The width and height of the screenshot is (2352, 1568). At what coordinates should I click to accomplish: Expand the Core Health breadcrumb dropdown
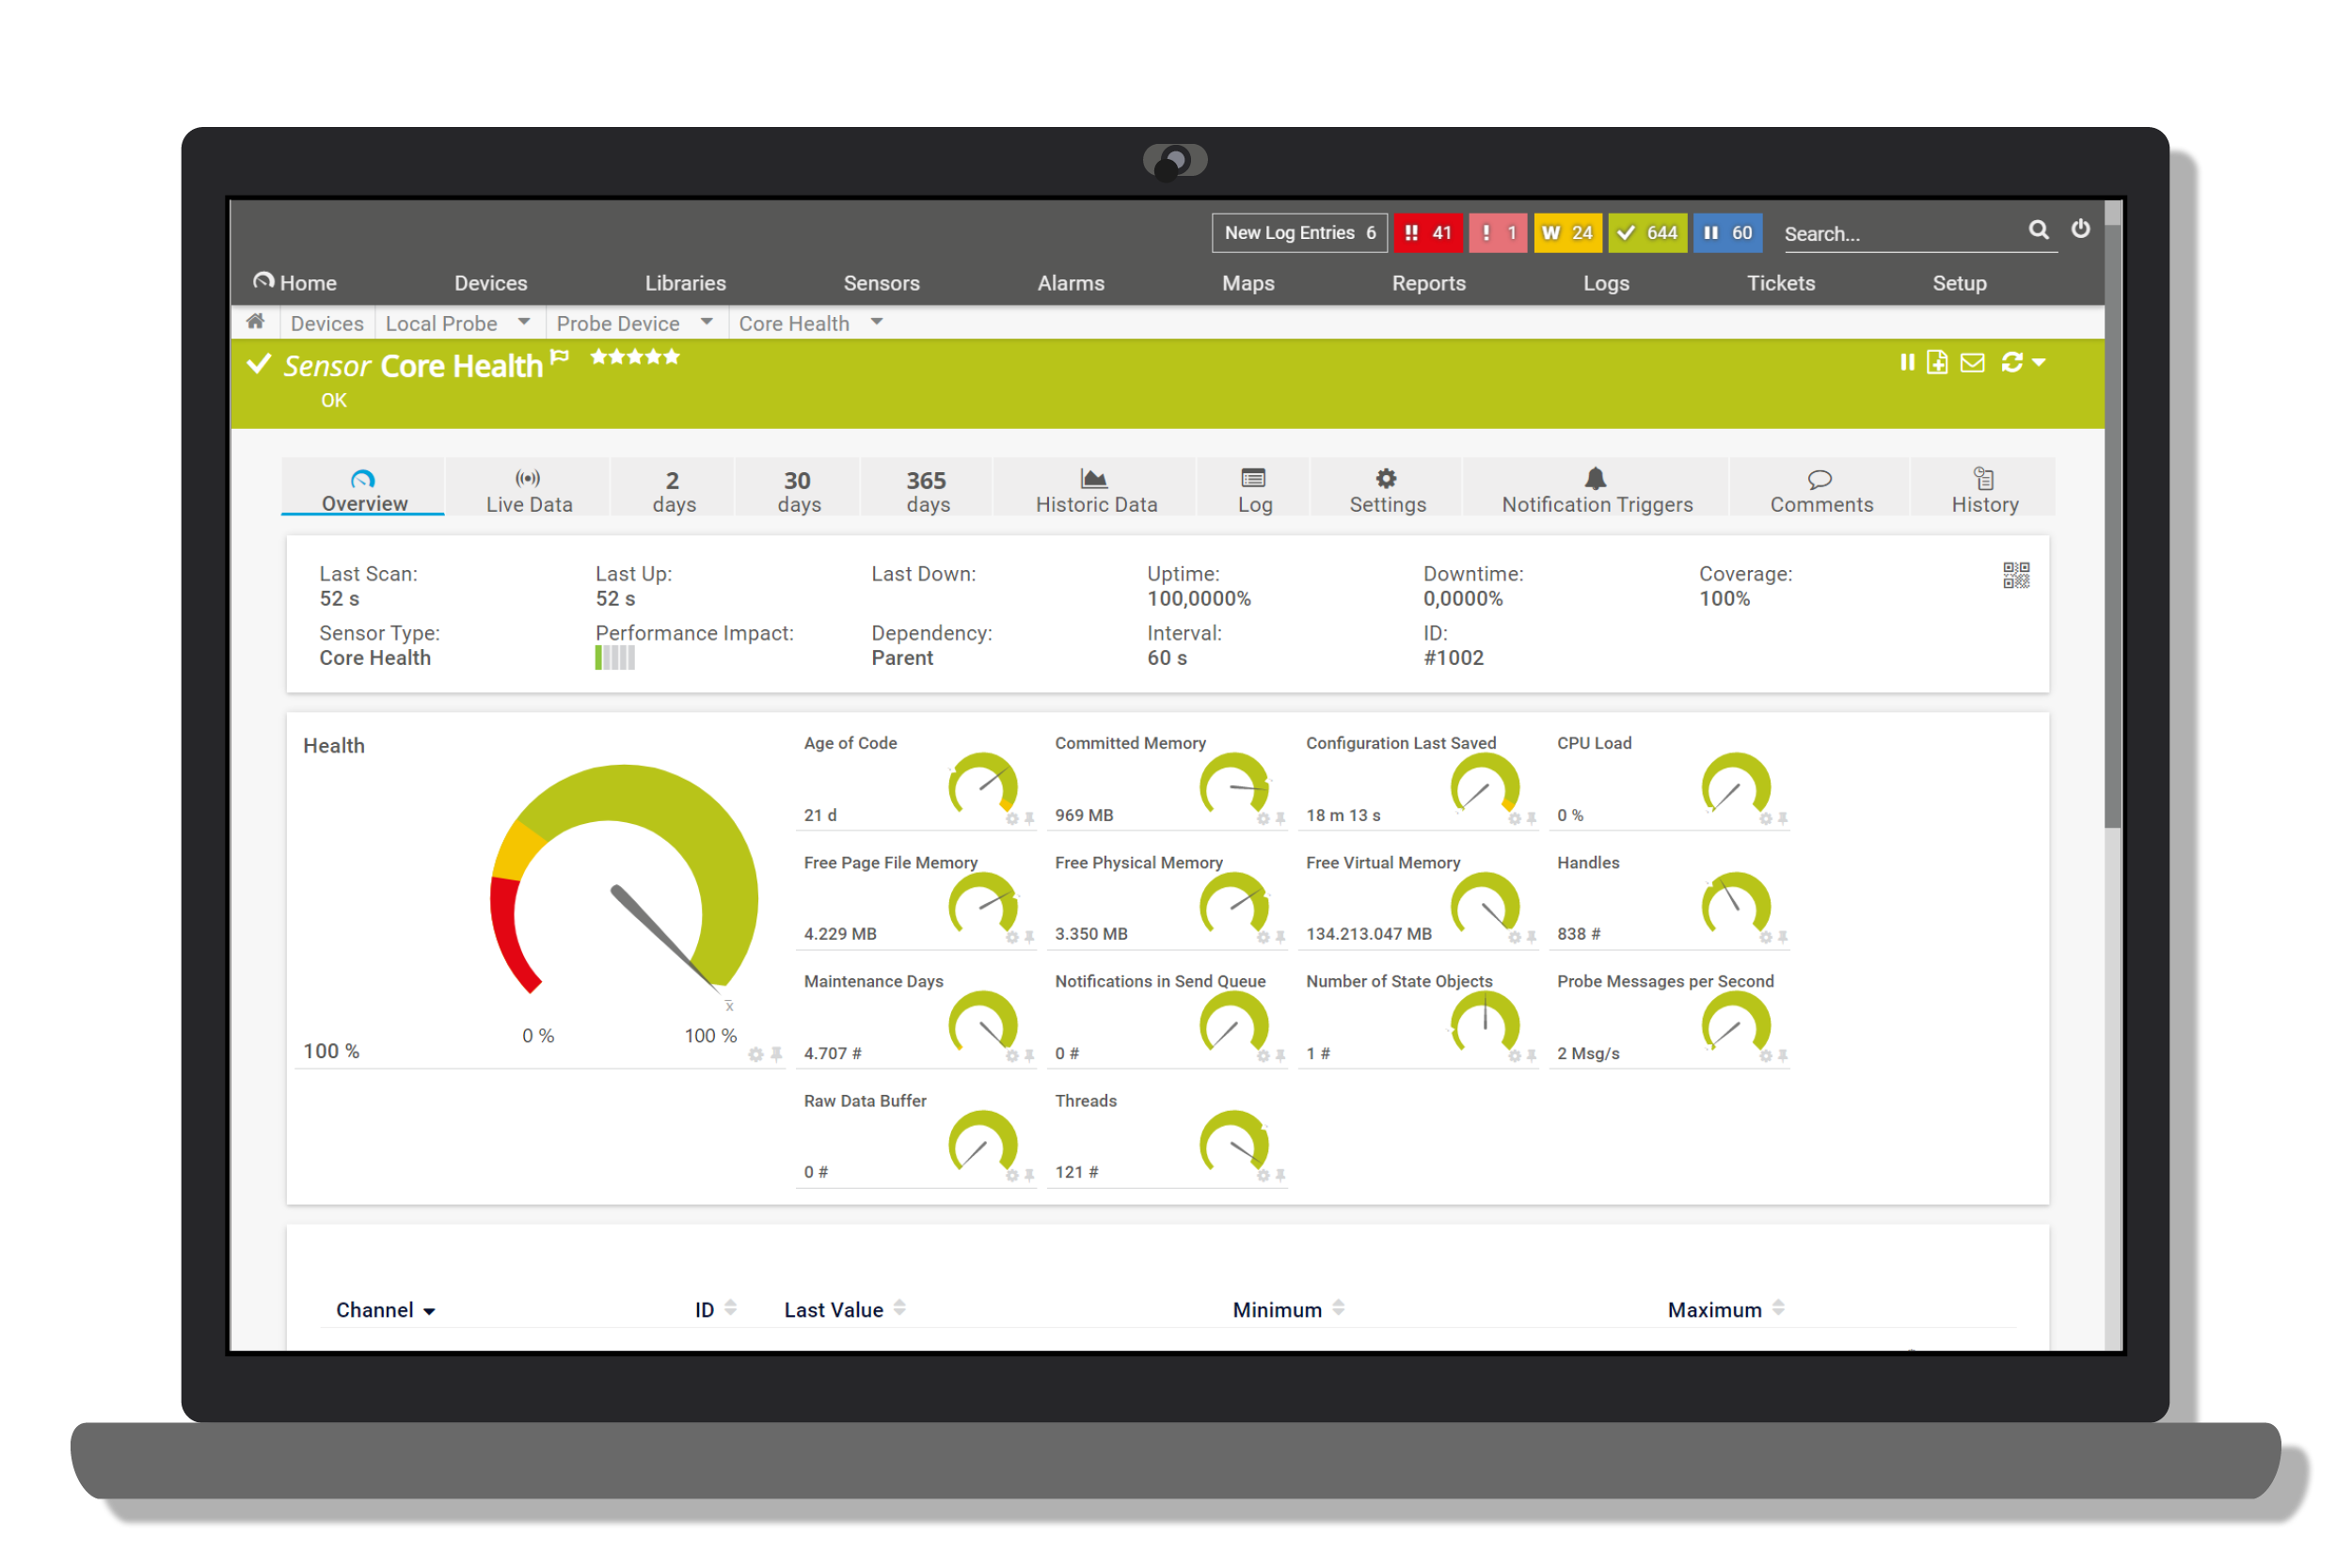tap(876, 322)
